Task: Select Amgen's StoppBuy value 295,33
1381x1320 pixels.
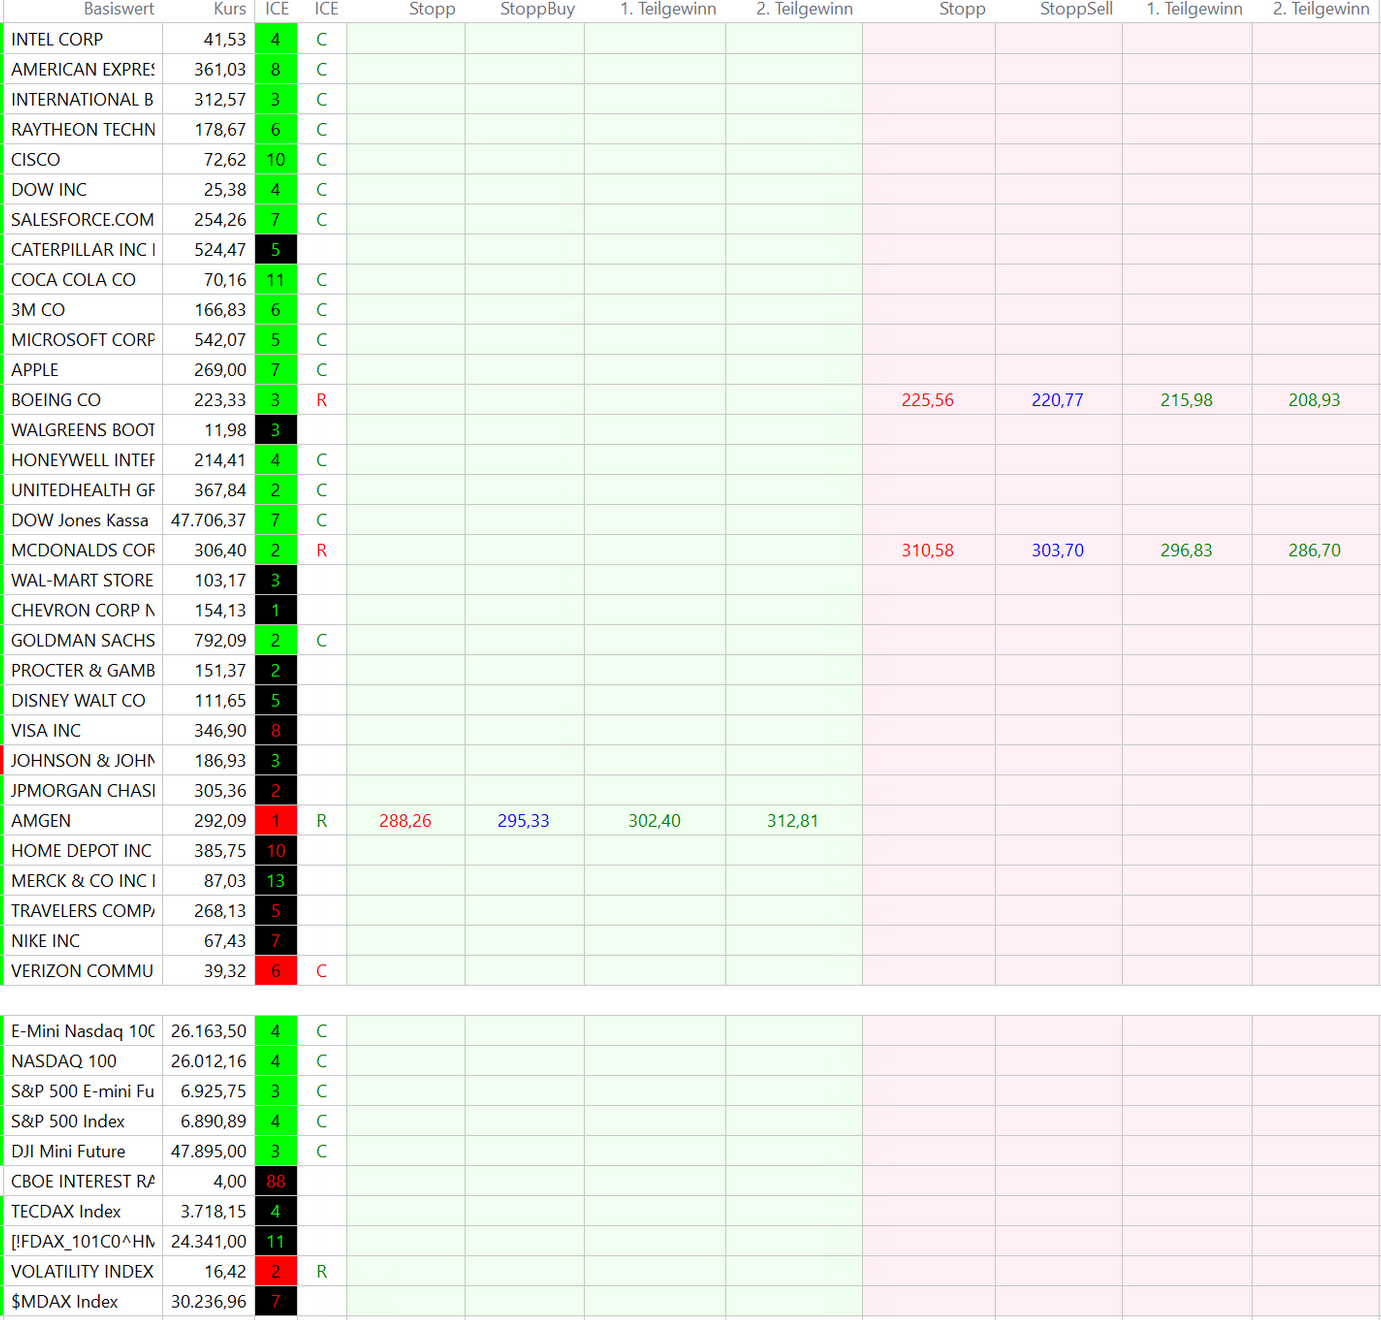Action: point(523,821)
